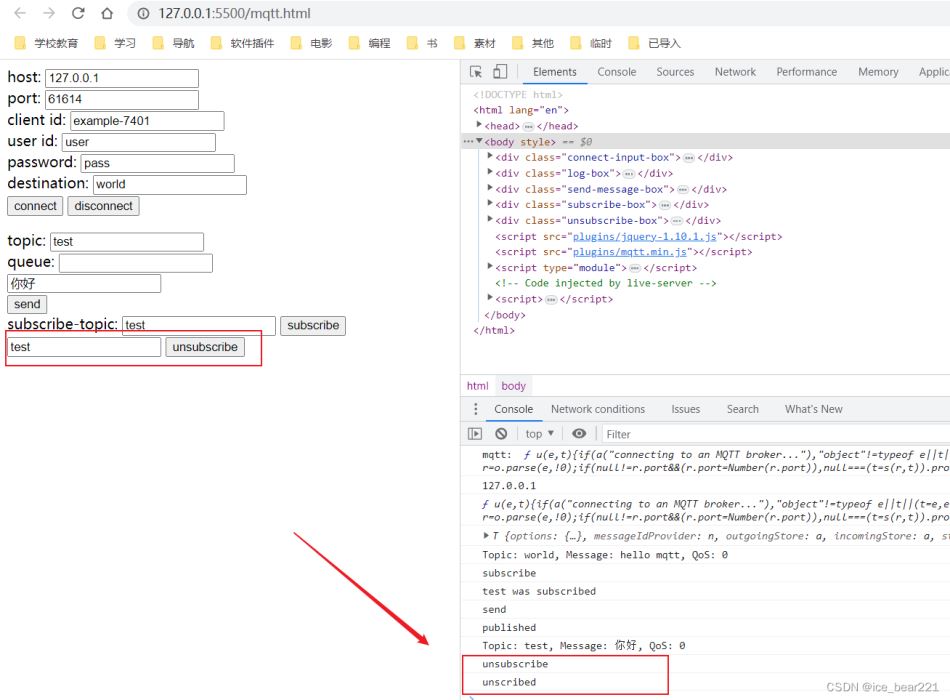Open the drawer three-dot menu
950x700 pixels.
click(x=476, y=409)
